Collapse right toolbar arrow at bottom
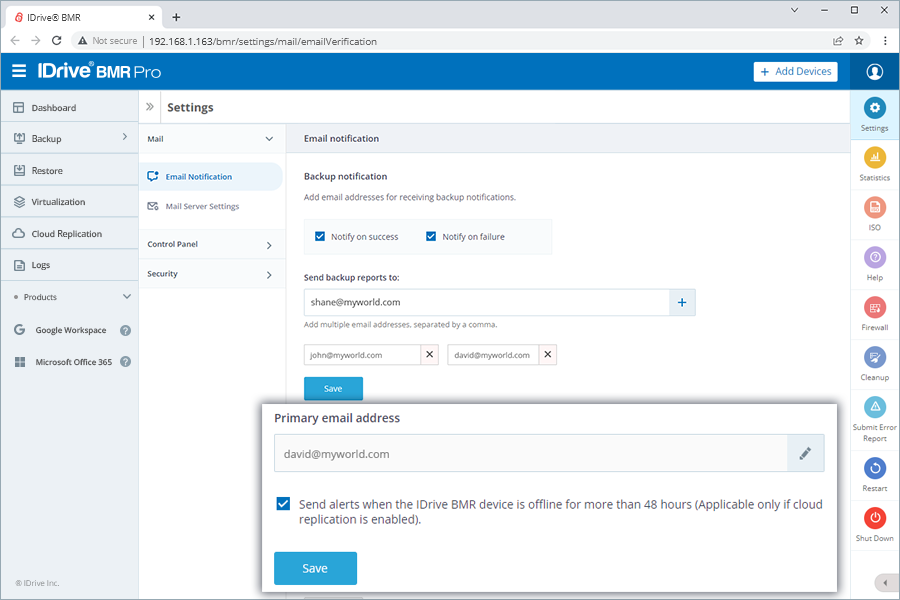The height and width of the screenshot is (600, 900). click(885, 583)
